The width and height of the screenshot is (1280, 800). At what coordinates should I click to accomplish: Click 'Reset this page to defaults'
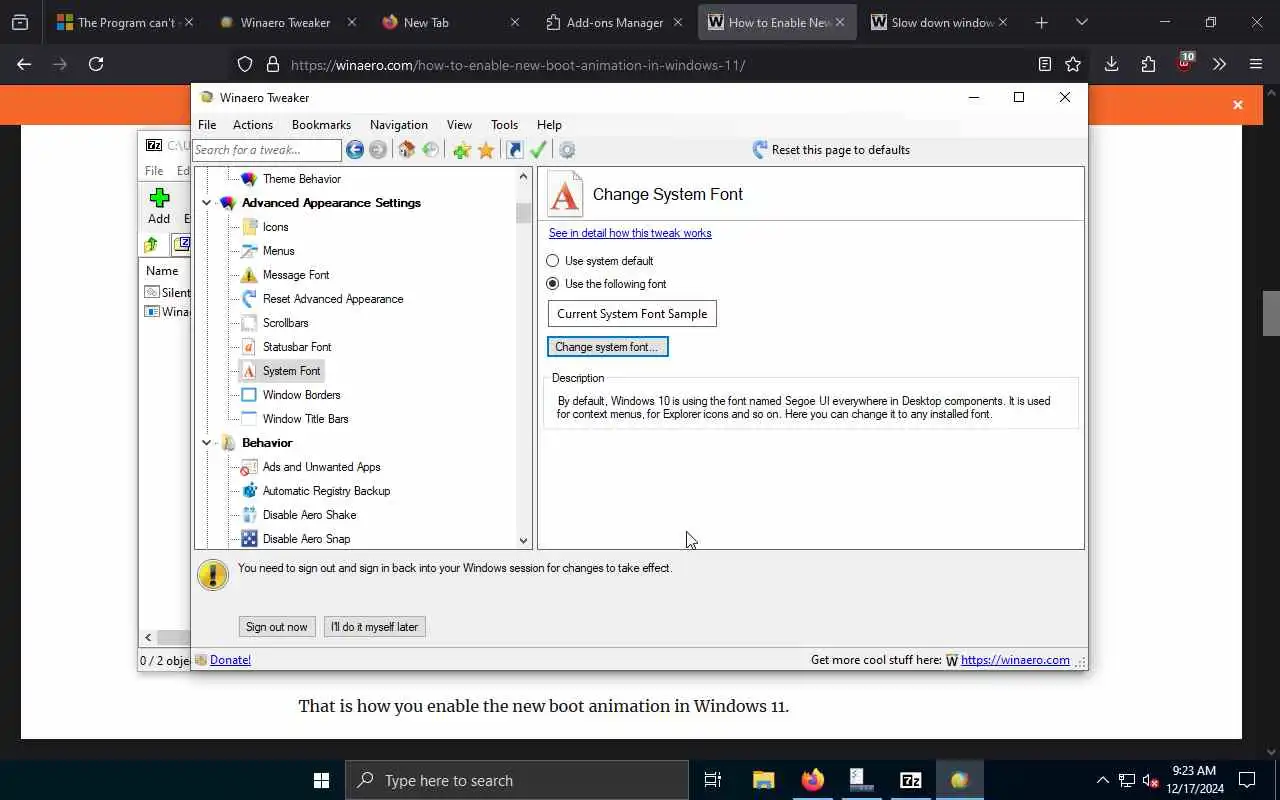(830, 150)
